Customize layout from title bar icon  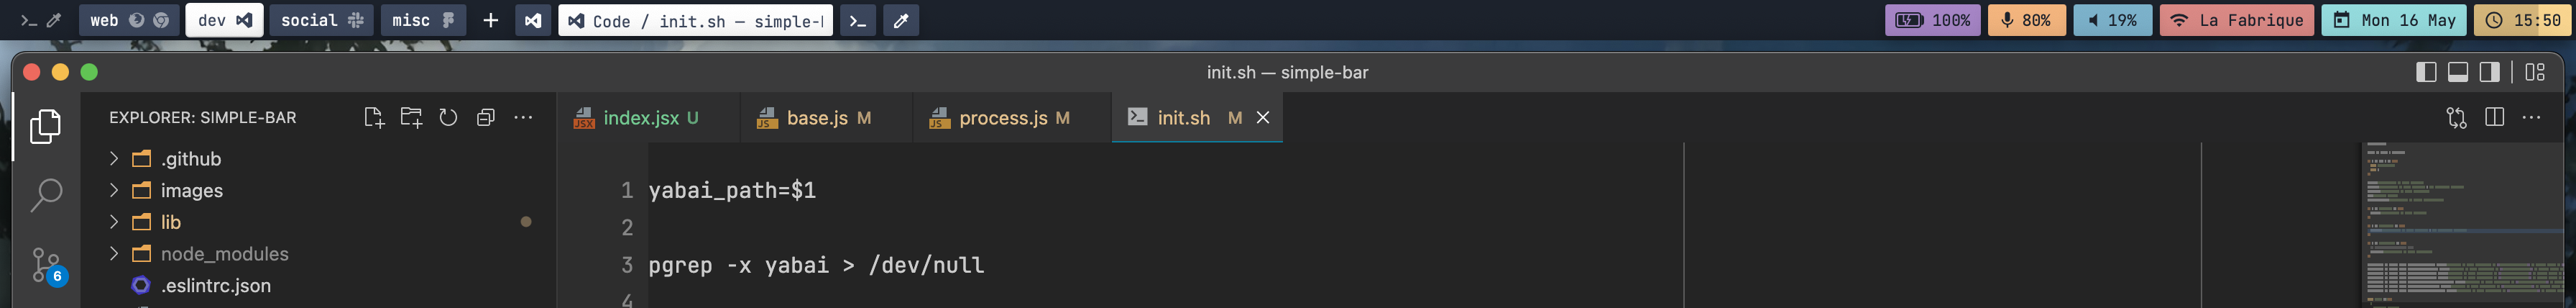(x=2535, y=72)
